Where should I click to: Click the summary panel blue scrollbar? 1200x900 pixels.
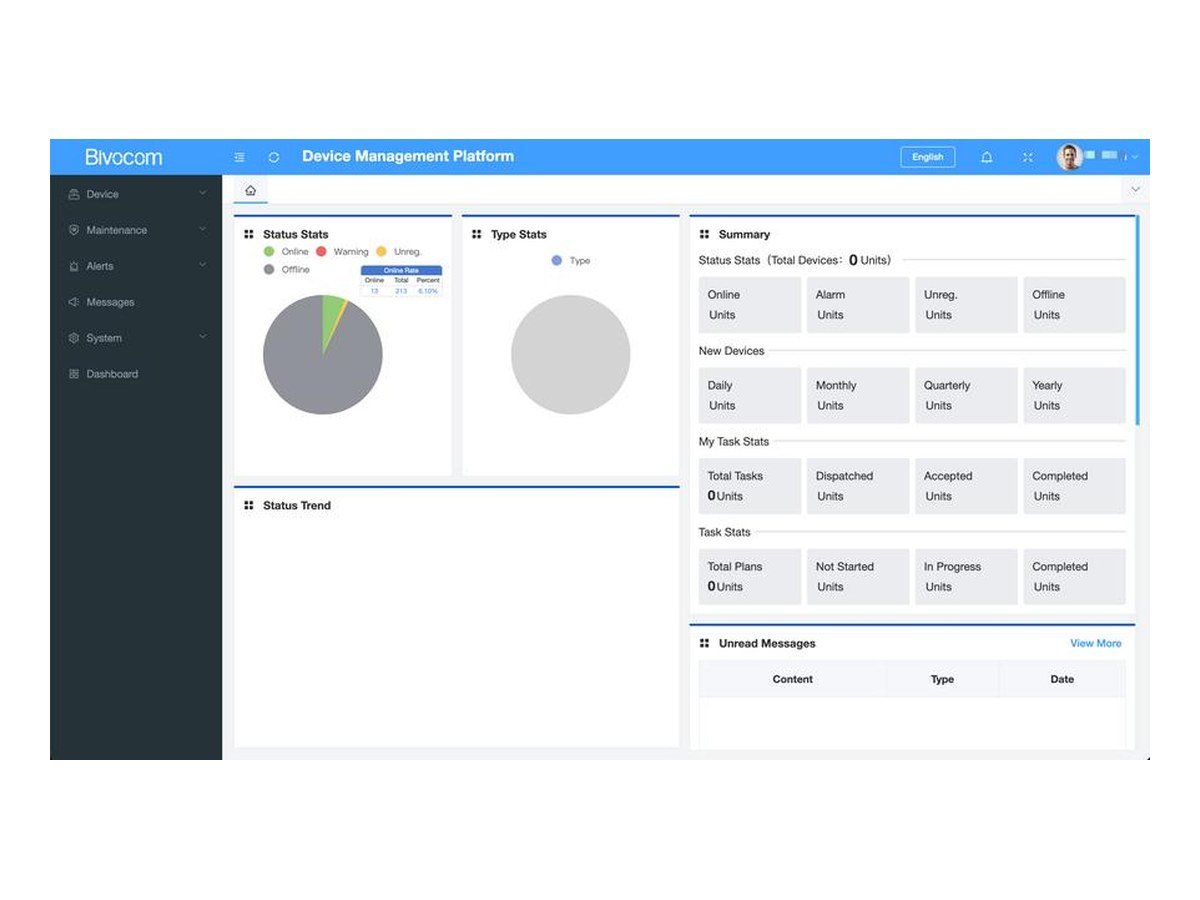[x=1137, y=322]
